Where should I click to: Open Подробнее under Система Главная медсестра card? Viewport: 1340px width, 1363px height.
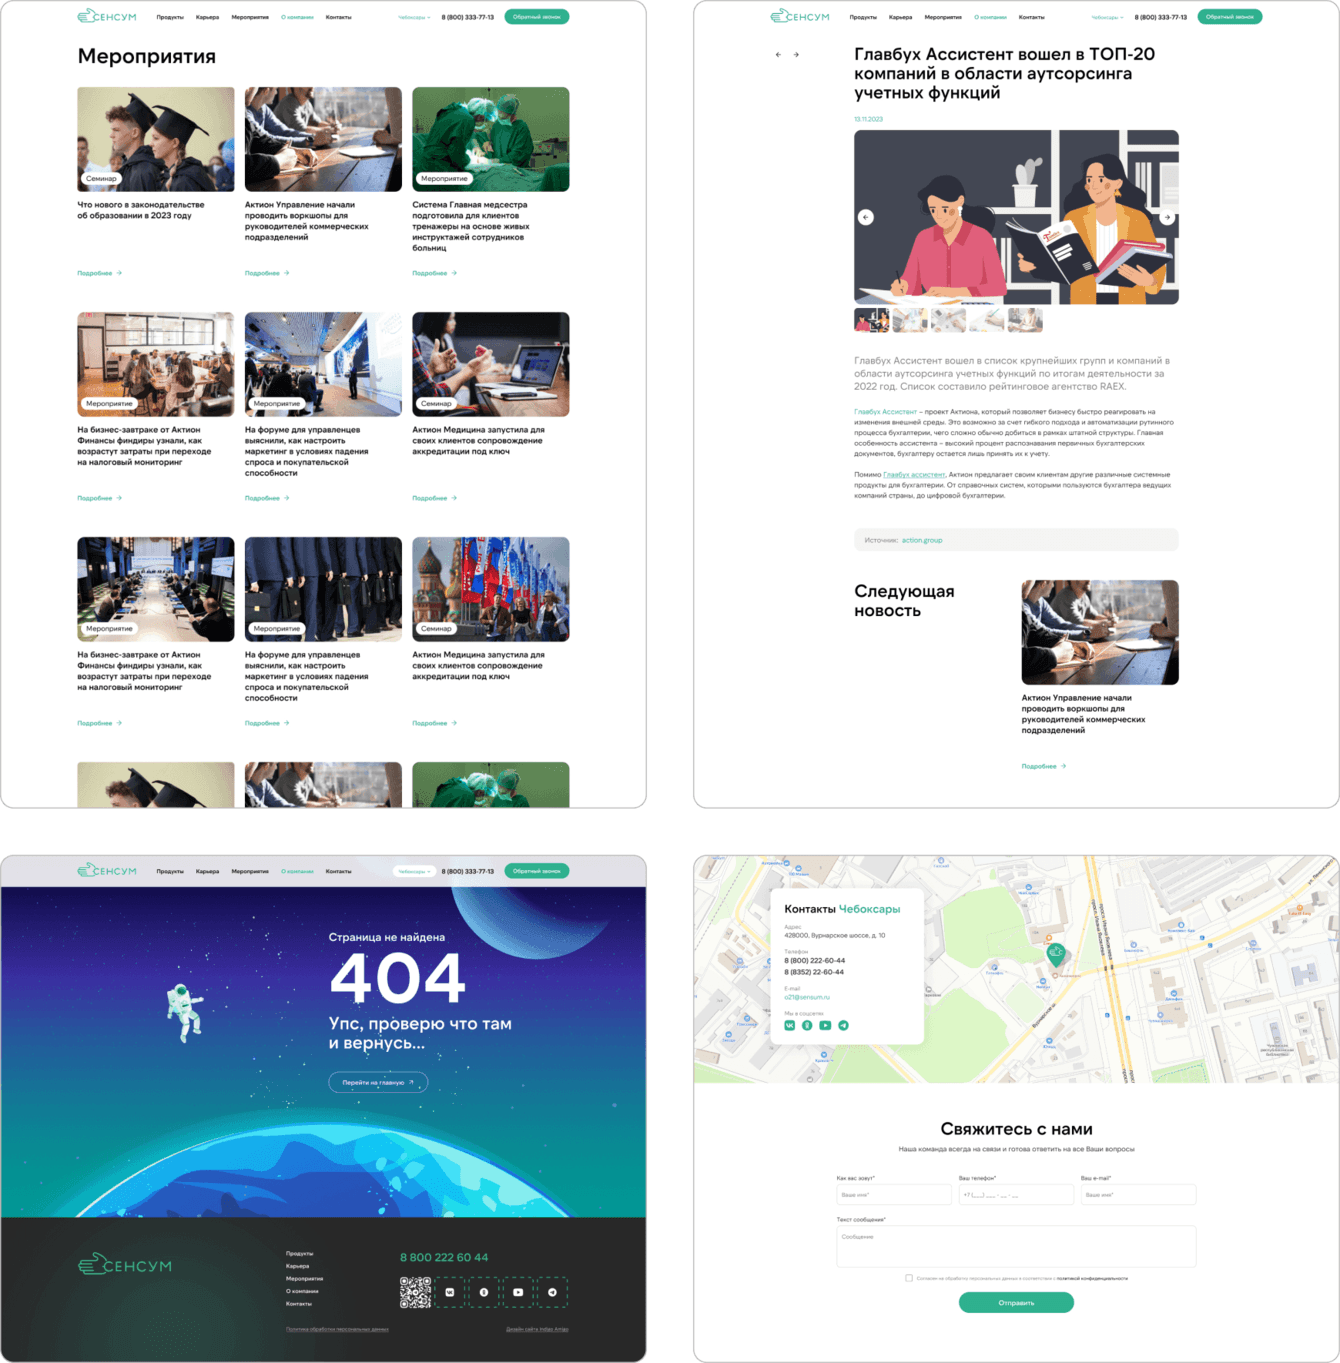click(434, 273)
